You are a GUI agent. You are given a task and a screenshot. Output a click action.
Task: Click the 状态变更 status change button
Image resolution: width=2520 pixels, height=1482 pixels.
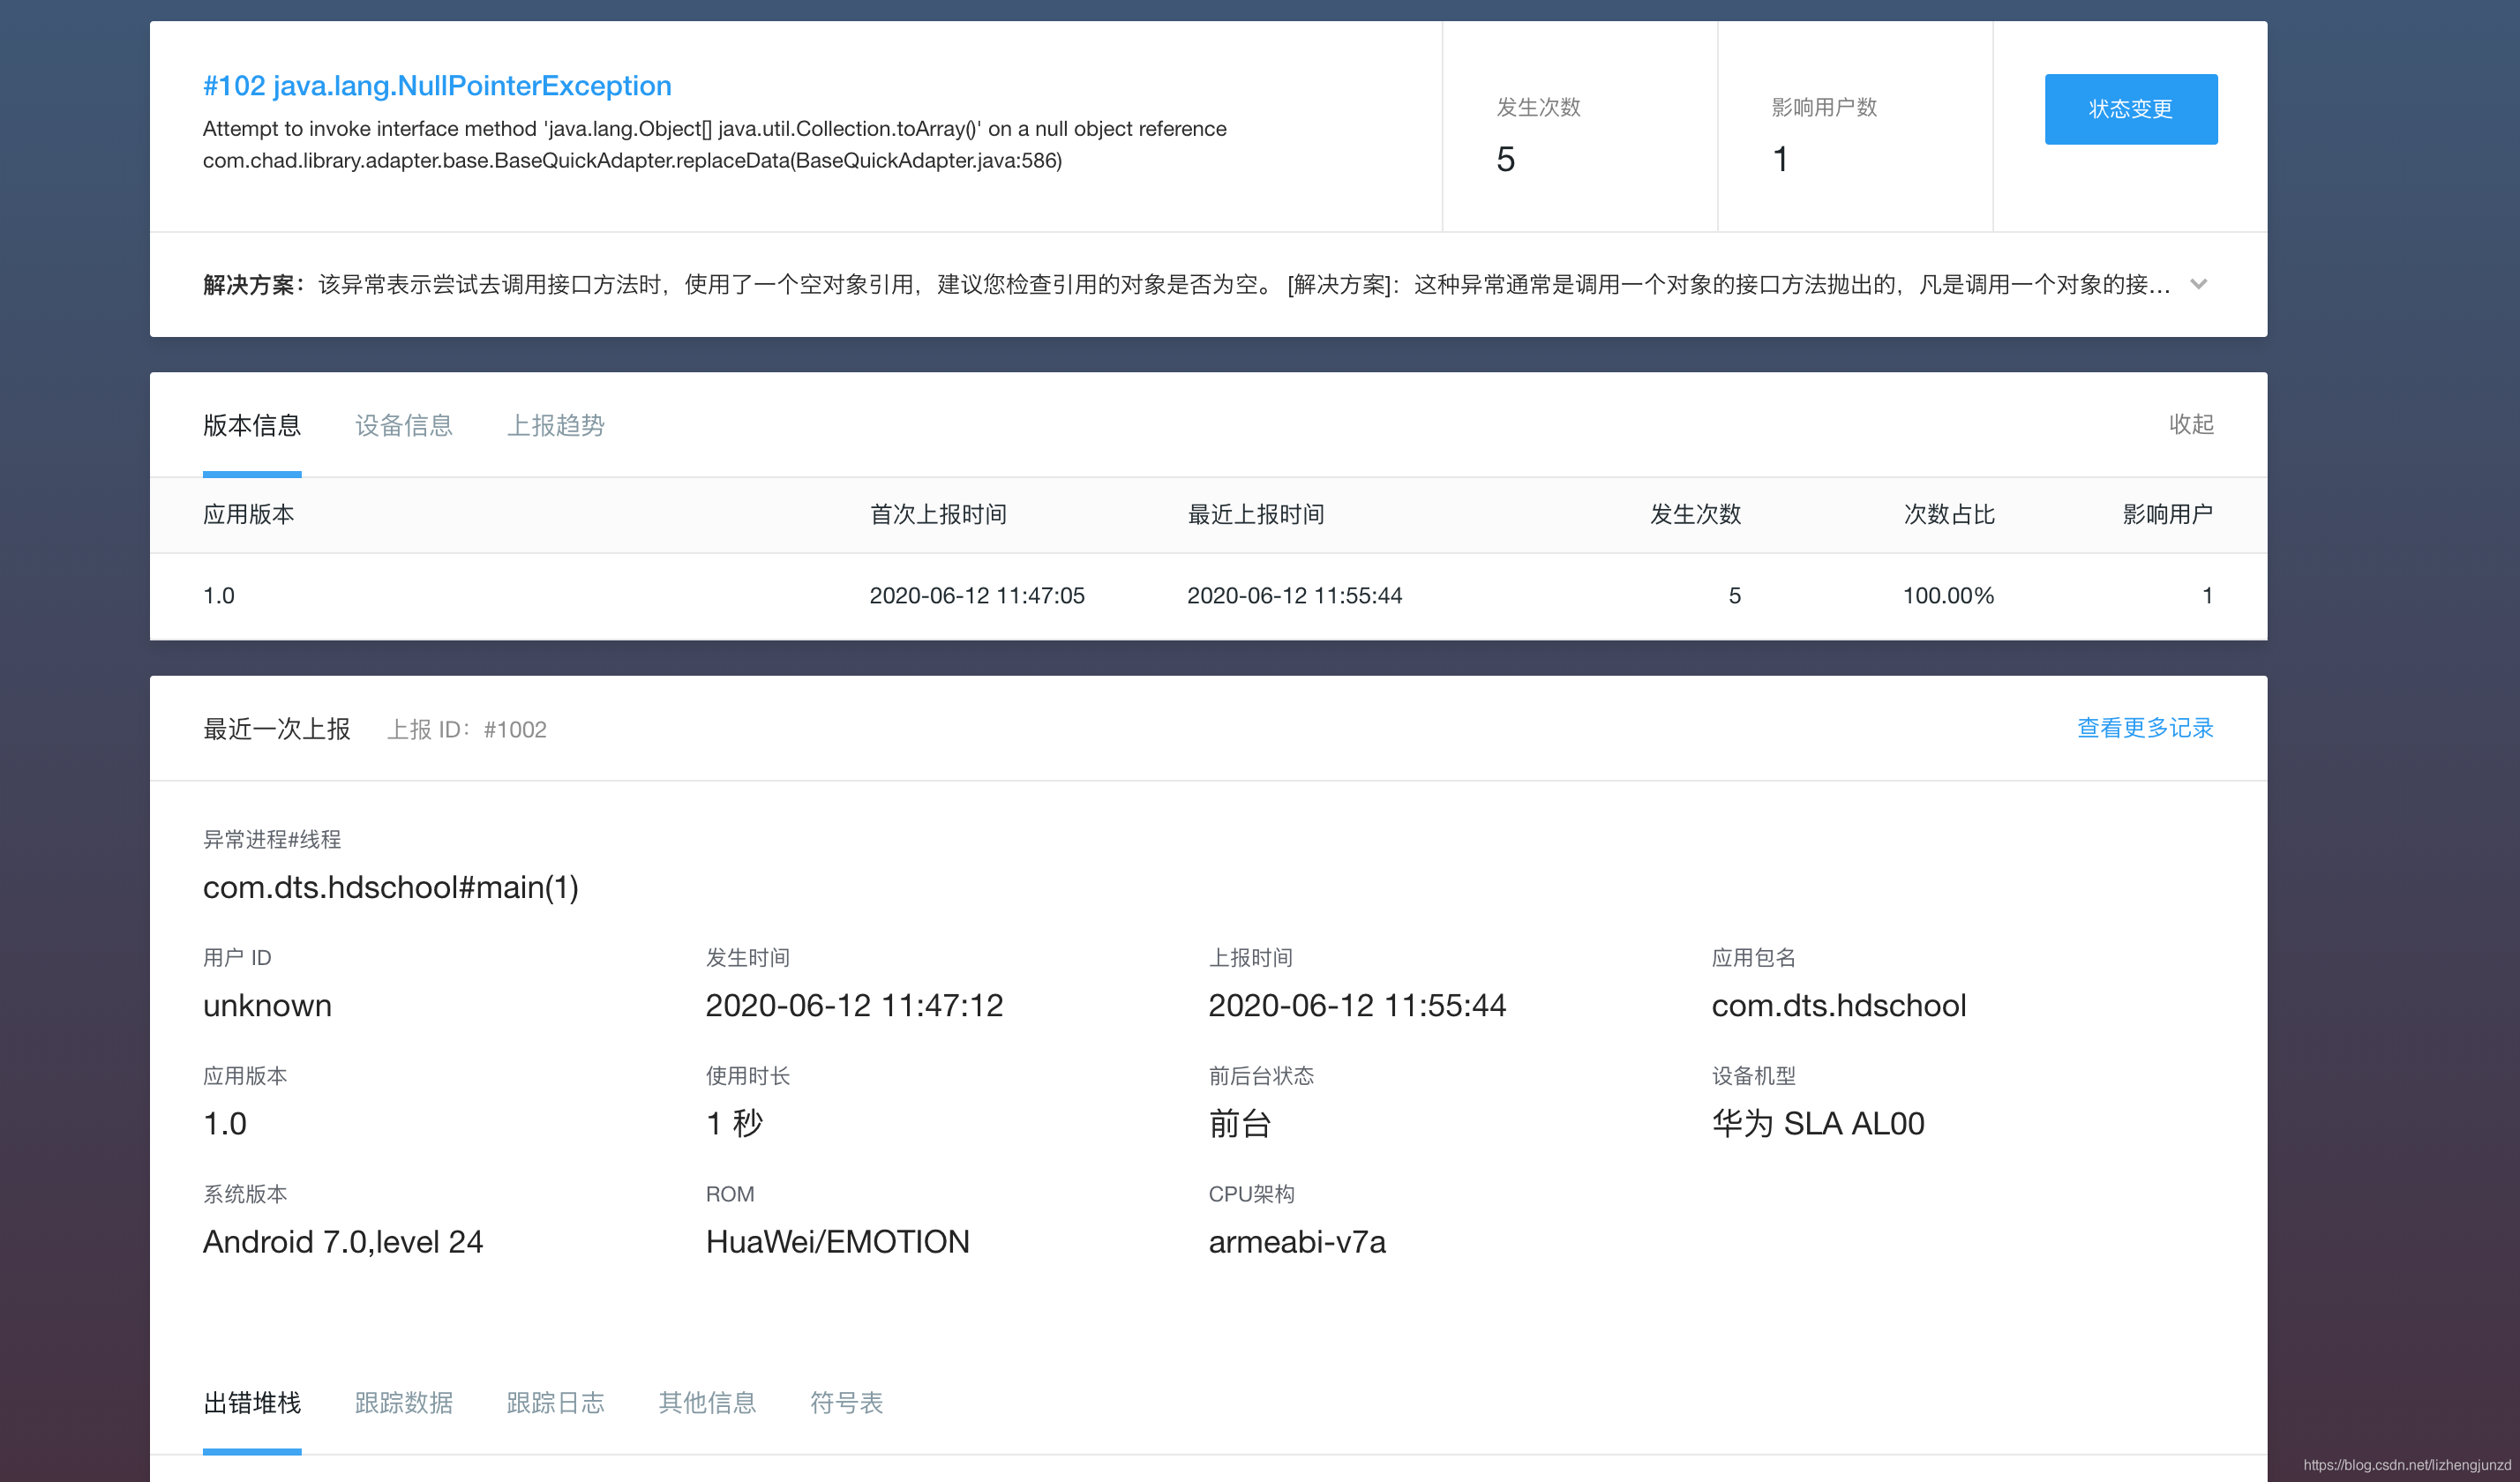coord(2131,109)
